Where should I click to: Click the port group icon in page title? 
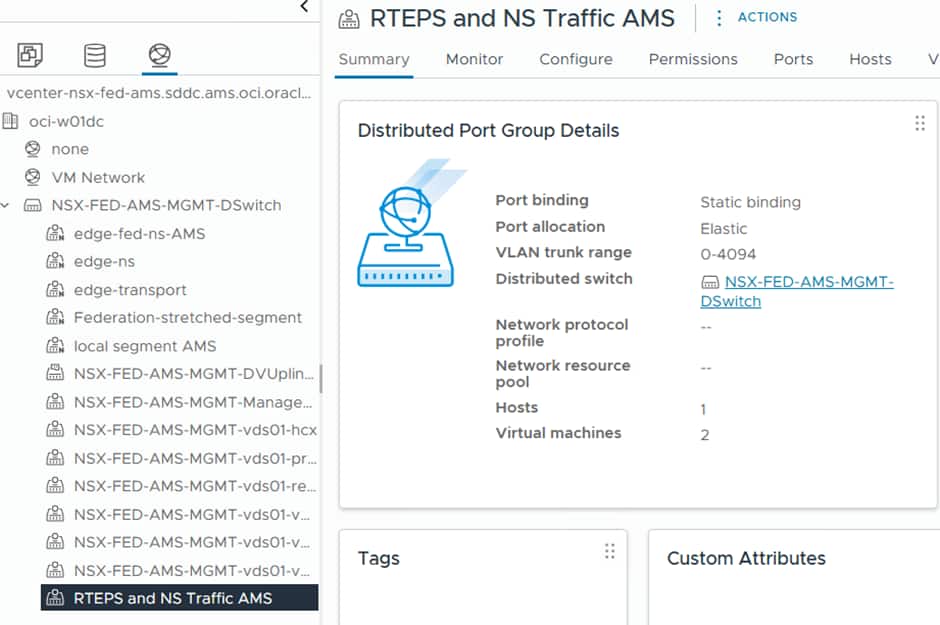point(349,19)
